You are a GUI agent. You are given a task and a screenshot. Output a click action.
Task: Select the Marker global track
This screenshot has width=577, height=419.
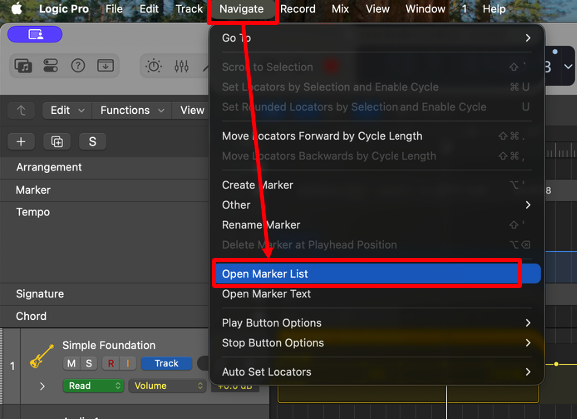pyautogui.click(x=104, y=190)
